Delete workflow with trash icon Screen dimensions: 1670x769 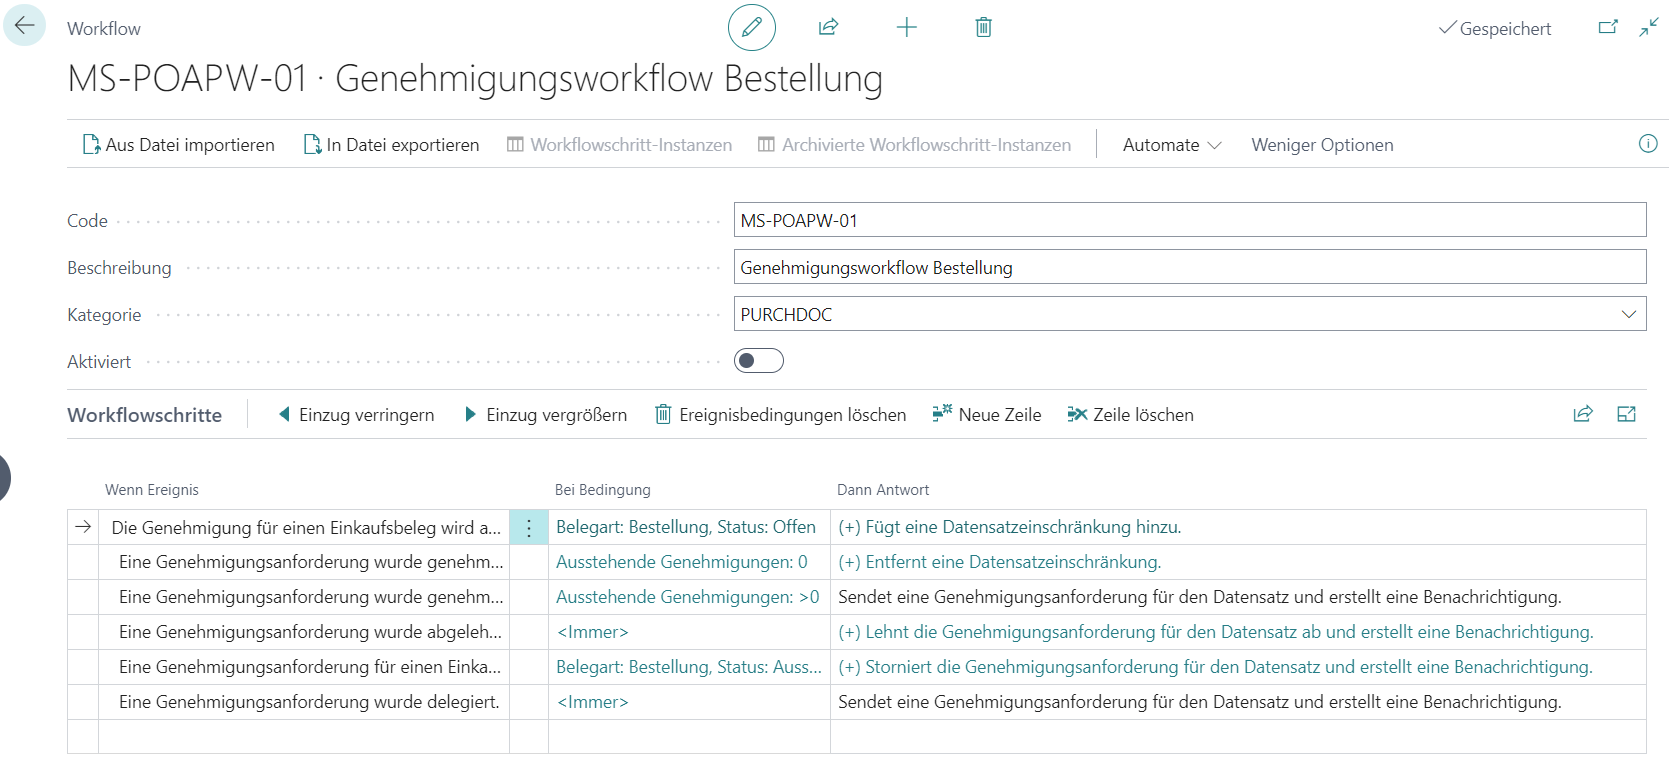click(984, 27)
